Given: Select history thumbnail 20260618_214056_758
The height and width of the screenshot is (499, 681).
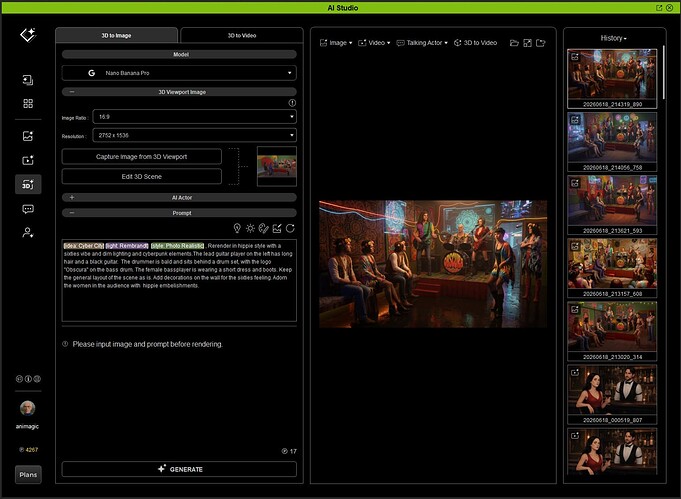Looking at the screenshot, I should point(612,142).
